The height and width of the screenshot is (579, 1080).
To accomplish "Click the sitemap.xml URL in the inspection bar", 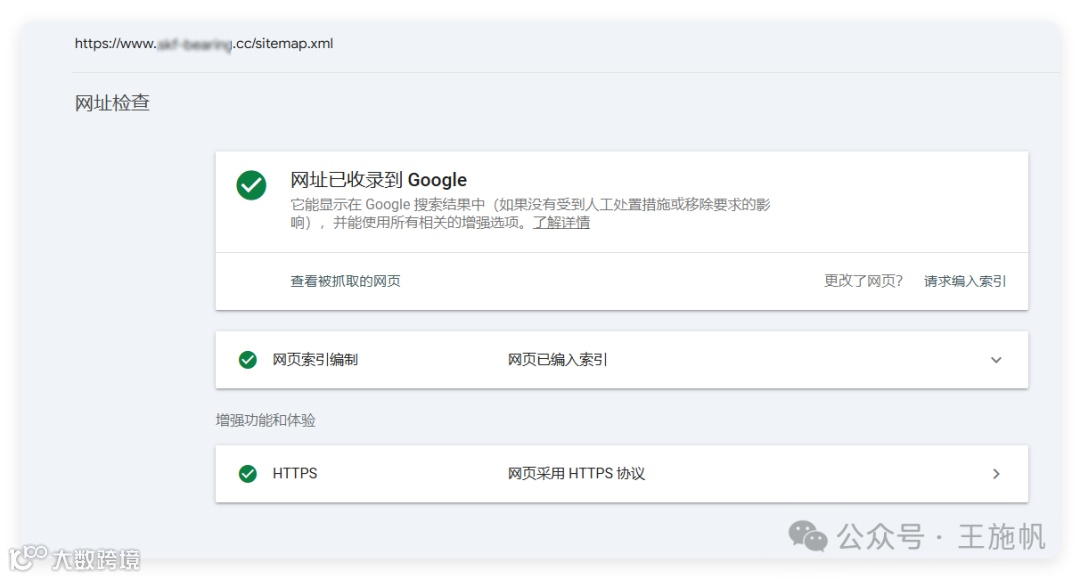I will 204,44.
